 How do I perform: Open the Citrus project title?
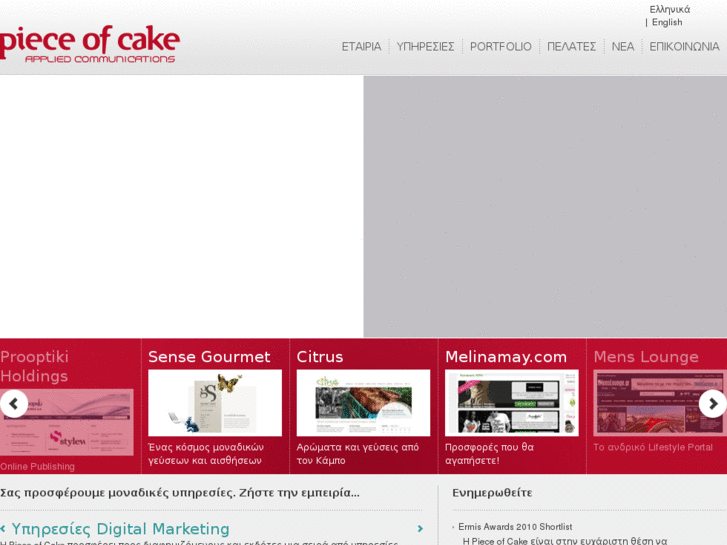click(x=320, y=357)
